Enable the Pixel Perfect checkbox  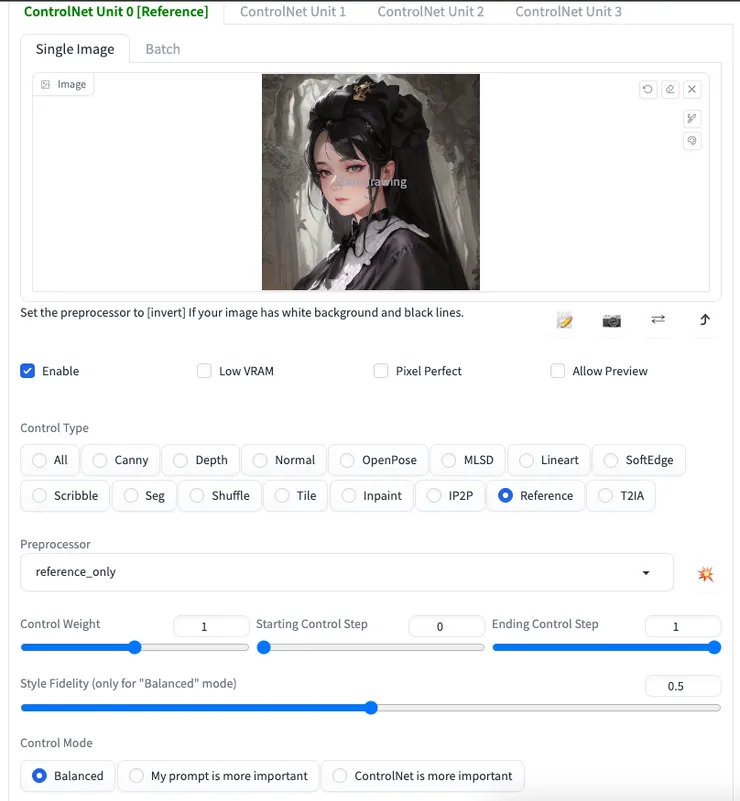click(381, 371)
